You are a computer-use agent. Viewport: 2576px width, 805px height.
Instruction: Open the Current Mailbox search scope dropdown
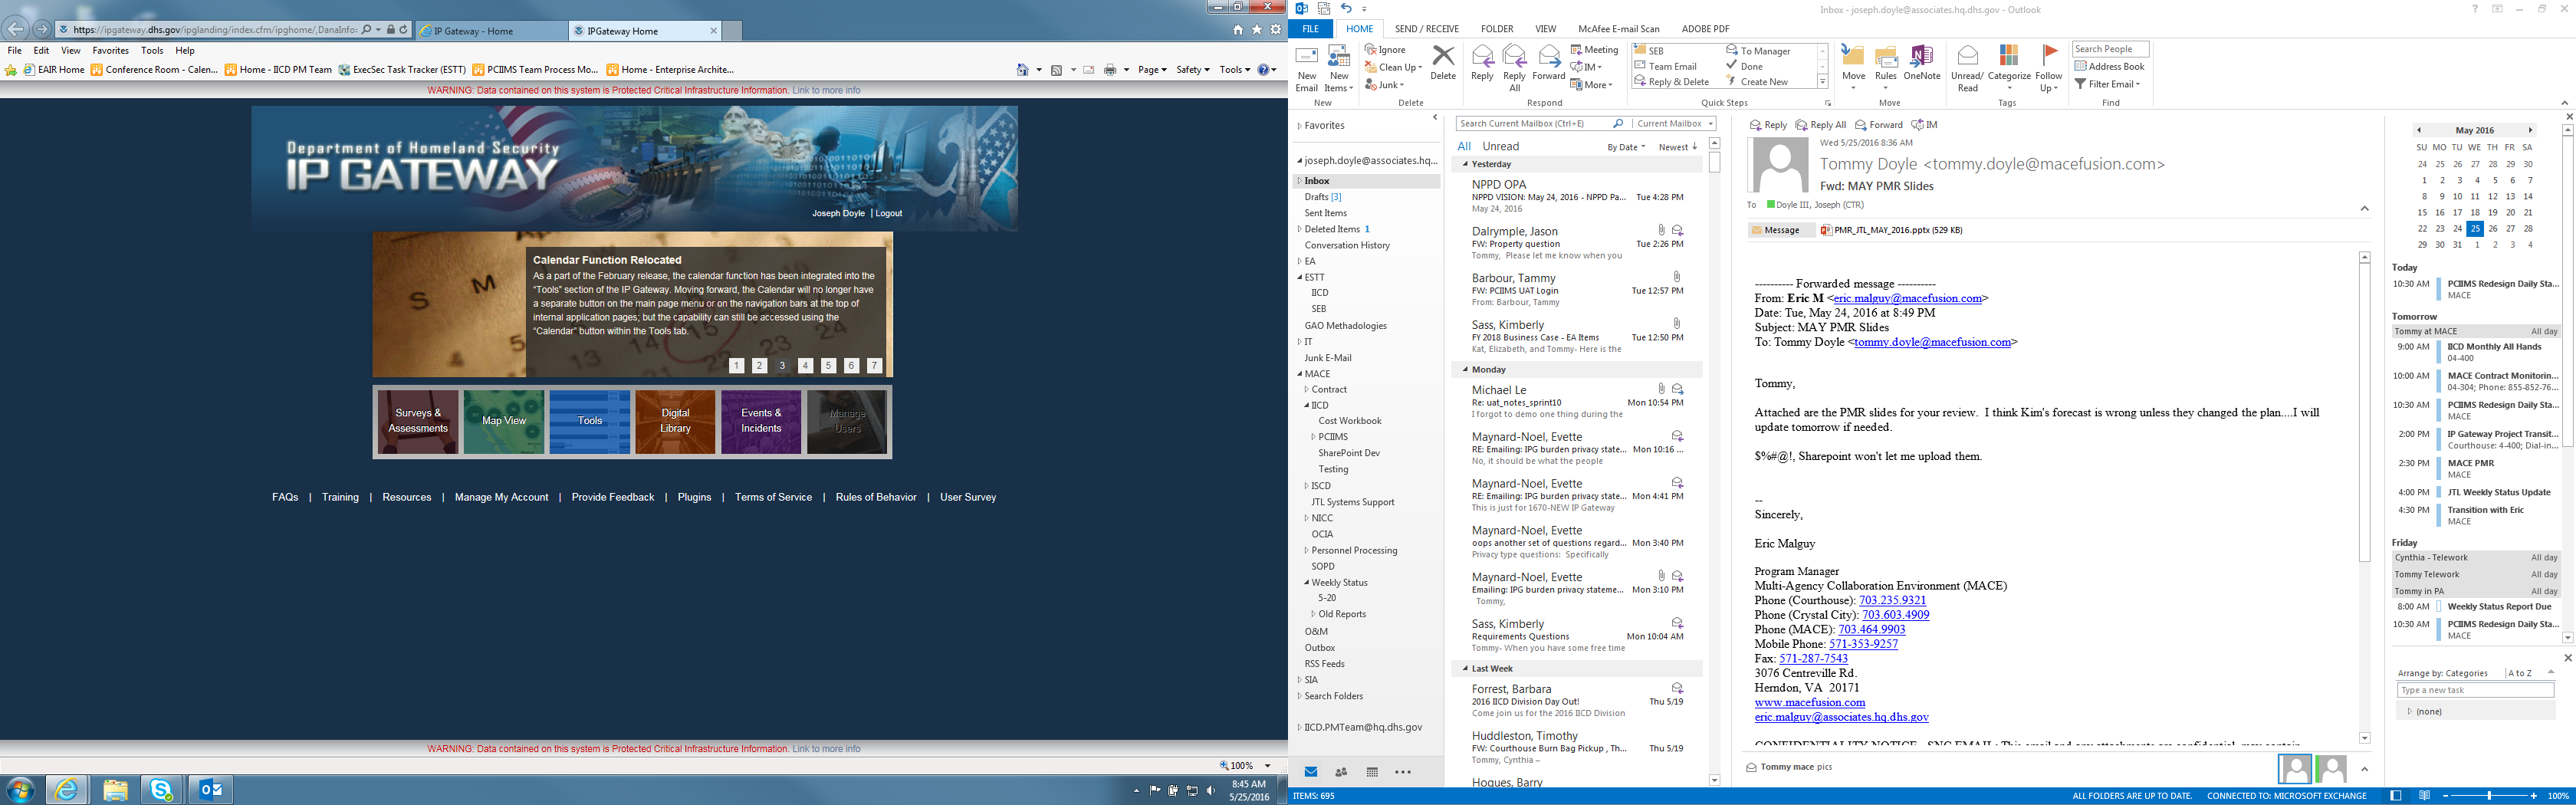[1674, 124]
